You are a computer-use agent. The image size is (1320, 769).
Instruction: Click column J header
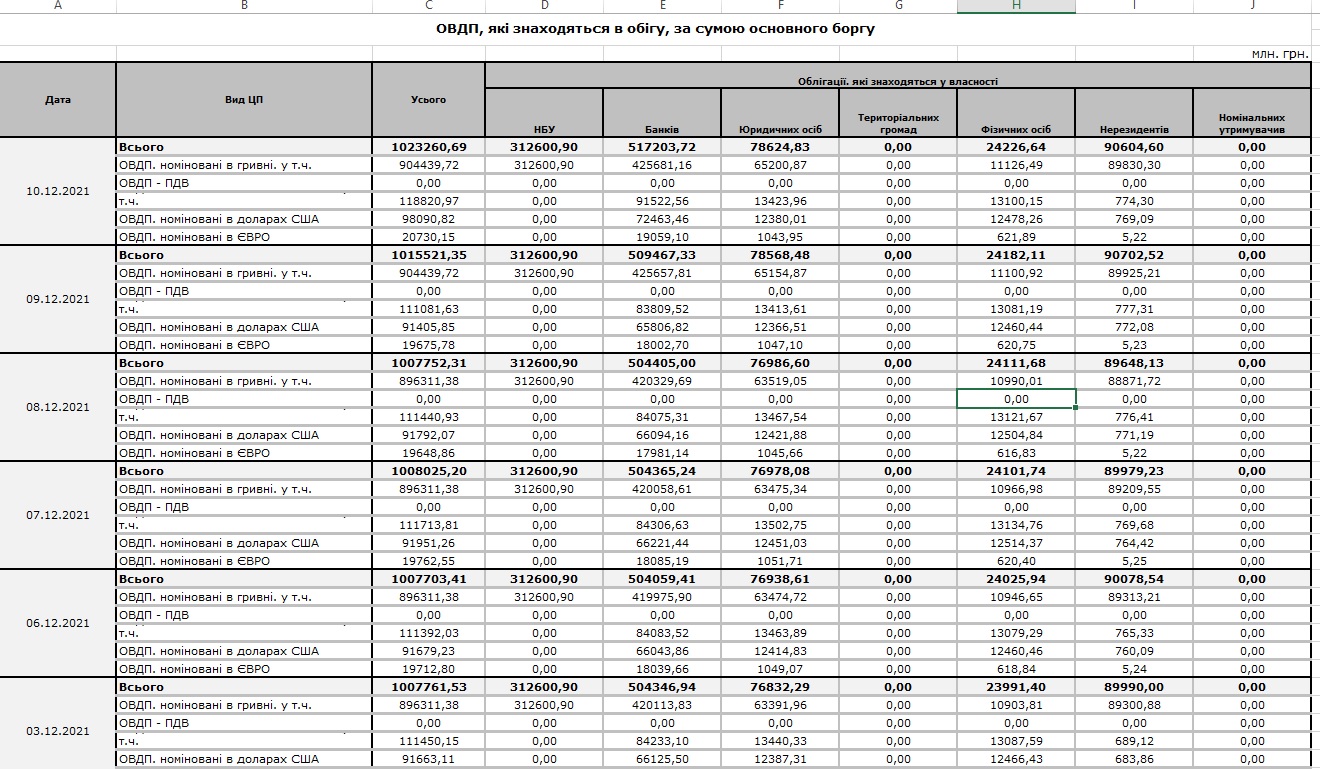(x=1251, y=6)
